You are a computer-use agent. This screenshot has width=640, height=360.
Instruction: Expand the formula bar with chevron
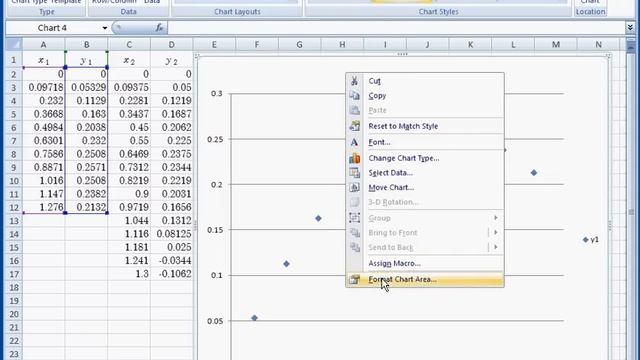[x=630, y=27]
